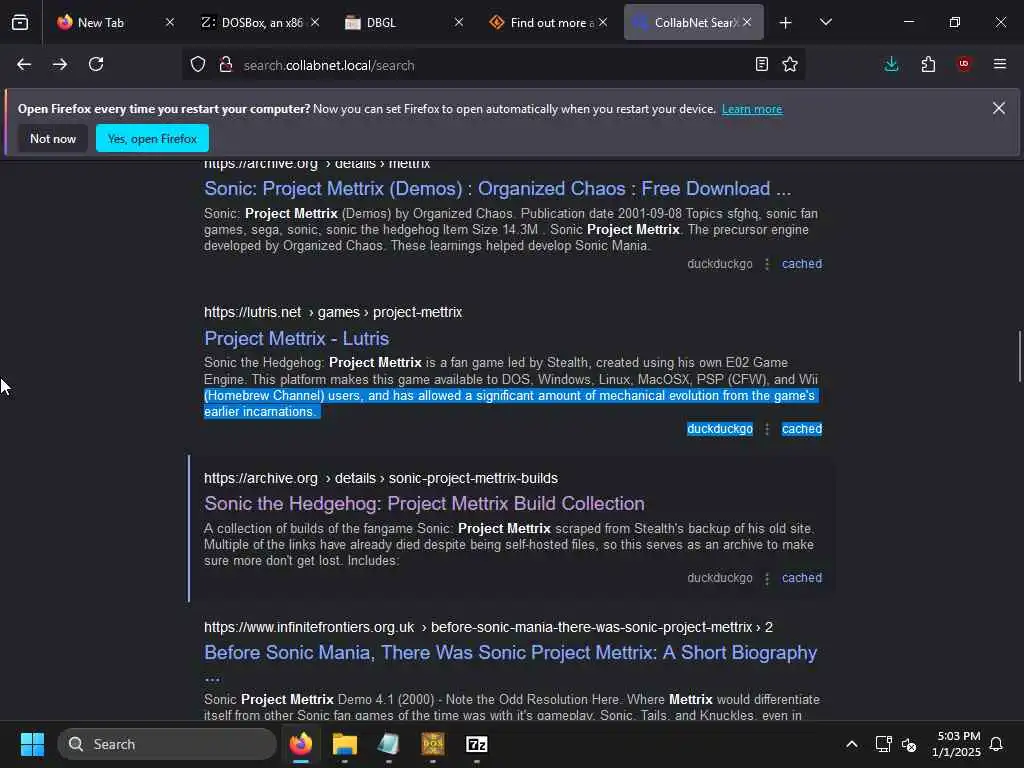
Task: Open tracking protection shield icon
Action: point(198,64)
